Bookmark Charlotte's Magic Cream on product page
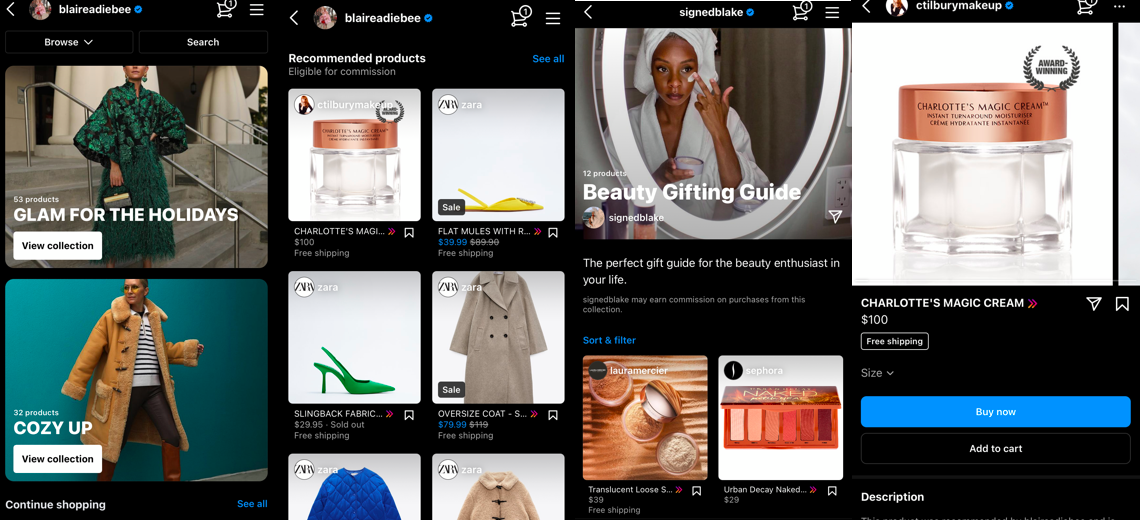This screenshot has height=520, width=1140. [x=1122, y=303]
